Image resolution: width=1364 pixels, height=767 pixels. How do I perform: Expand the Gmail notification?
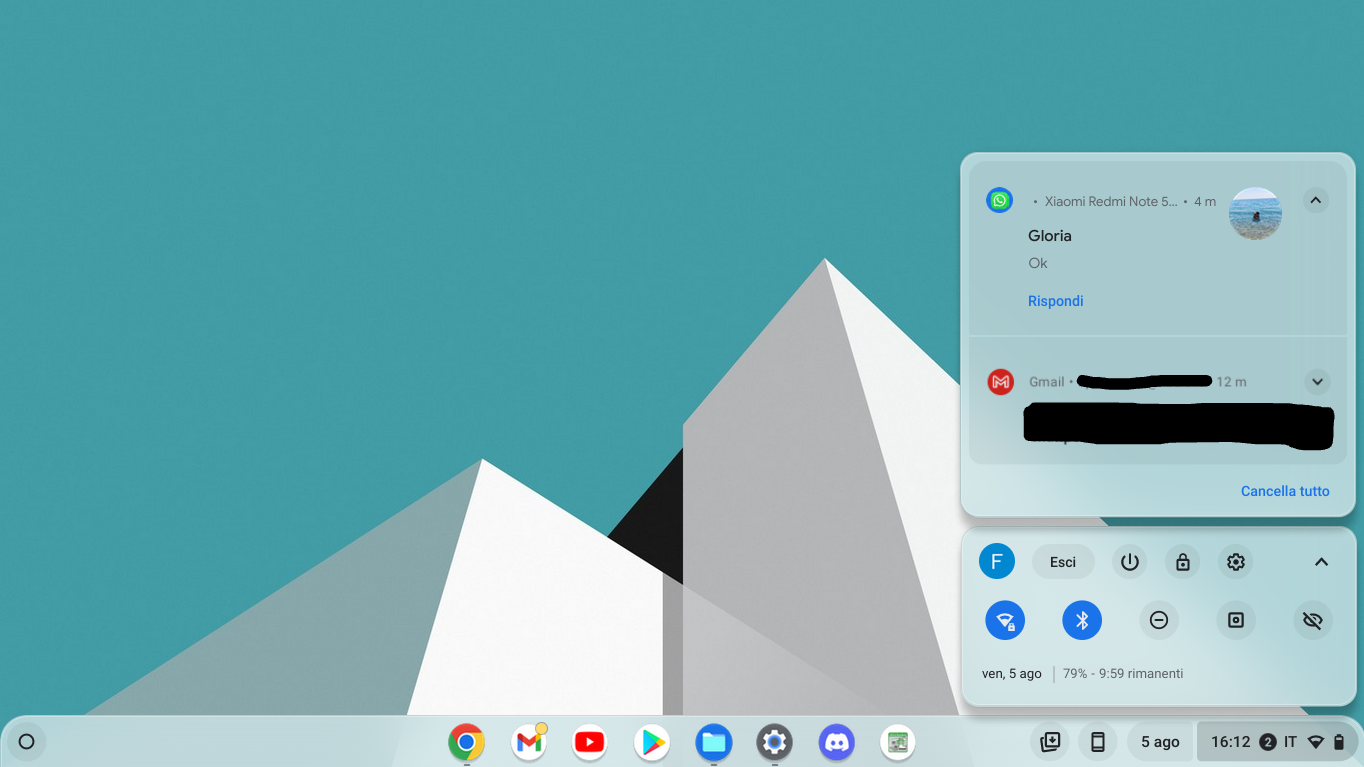[1316, 381]
